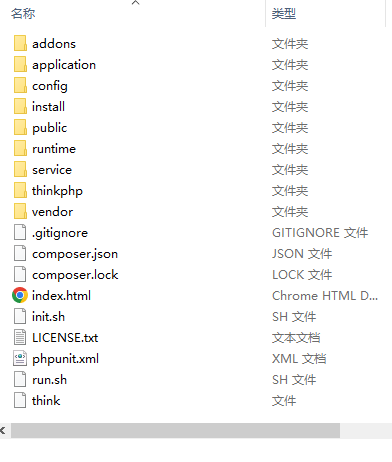The width and height of the screenshot is (392, 462).
Task: Click the JSON 文件 type cell
Action: point(302,254)
